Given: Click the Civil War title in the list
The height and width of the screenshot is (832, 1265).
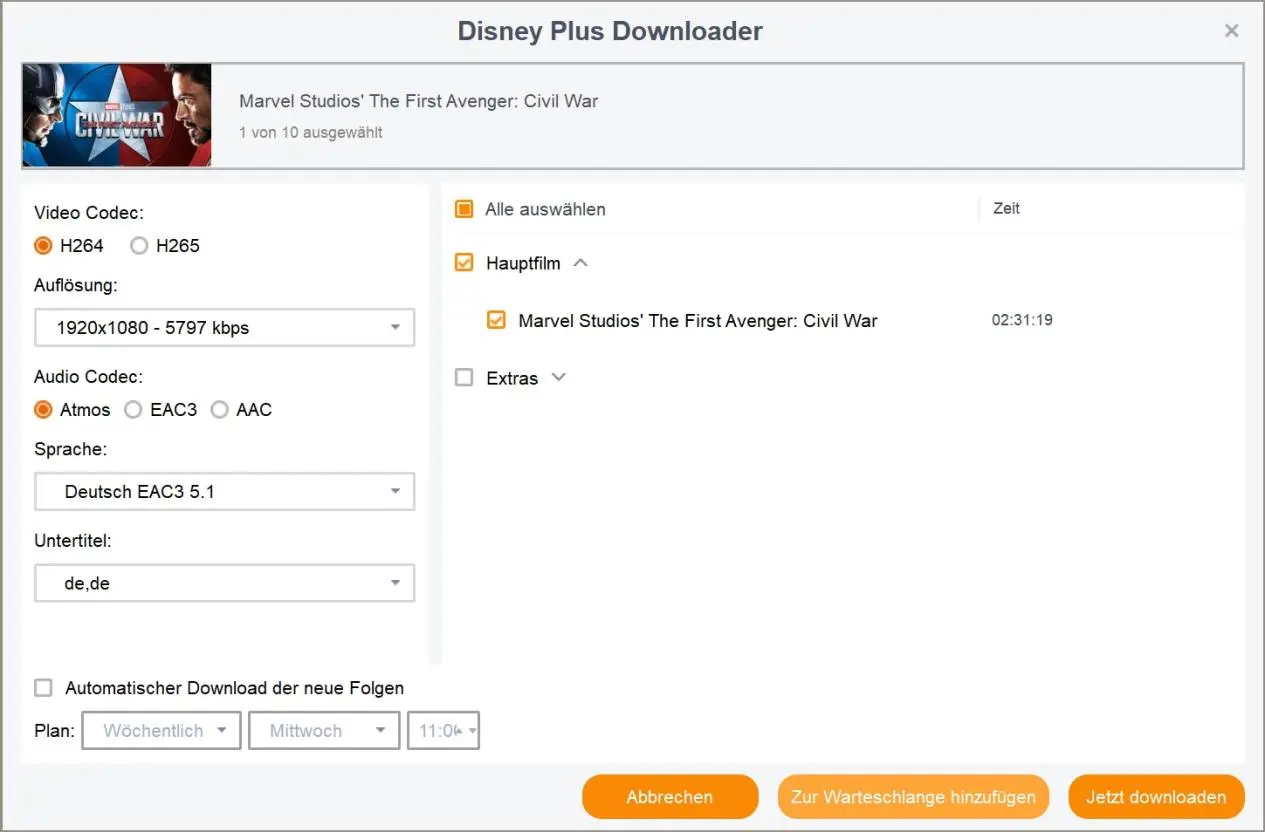Looking at the screenshot, I should [x=698, y=320].
